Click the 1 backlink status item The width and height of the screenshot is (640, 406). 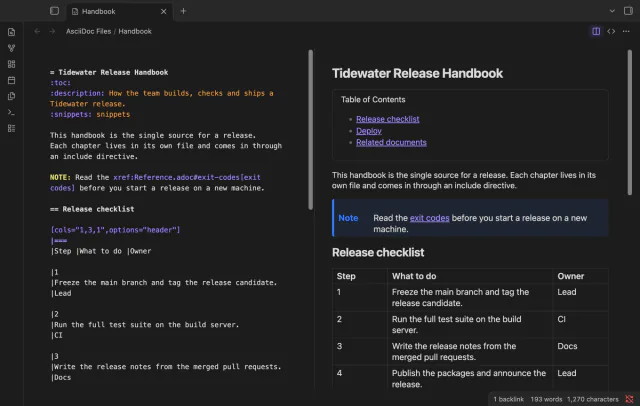click(508, 399)
